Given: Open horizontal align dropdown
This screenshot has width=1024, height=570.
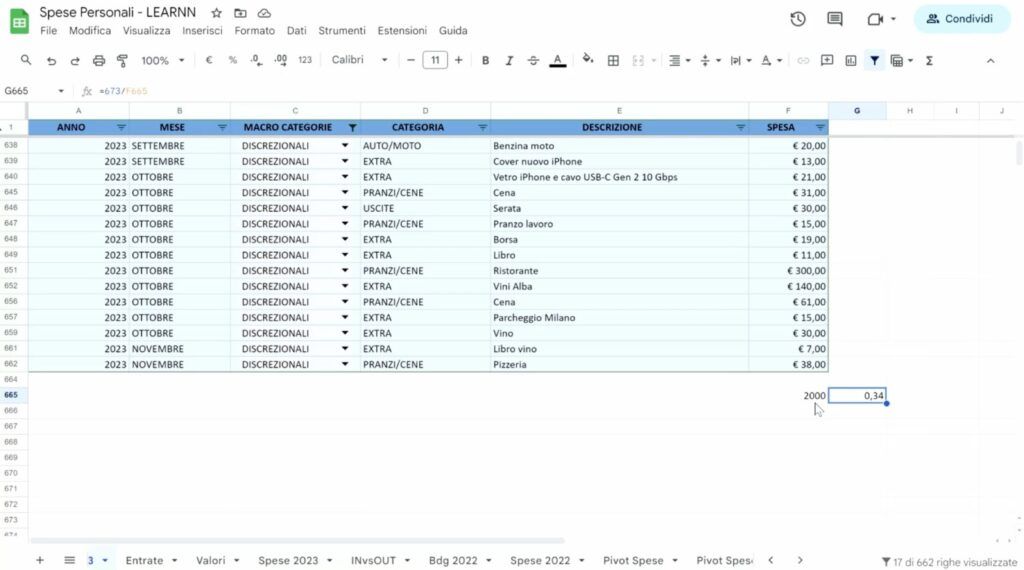Looking at the screenshot, I should [x=679, y=61].
